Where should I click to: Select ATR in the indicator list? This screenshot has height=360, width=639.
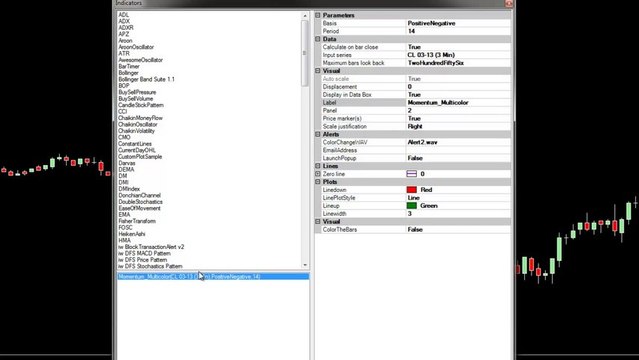(x=124, y=53)
